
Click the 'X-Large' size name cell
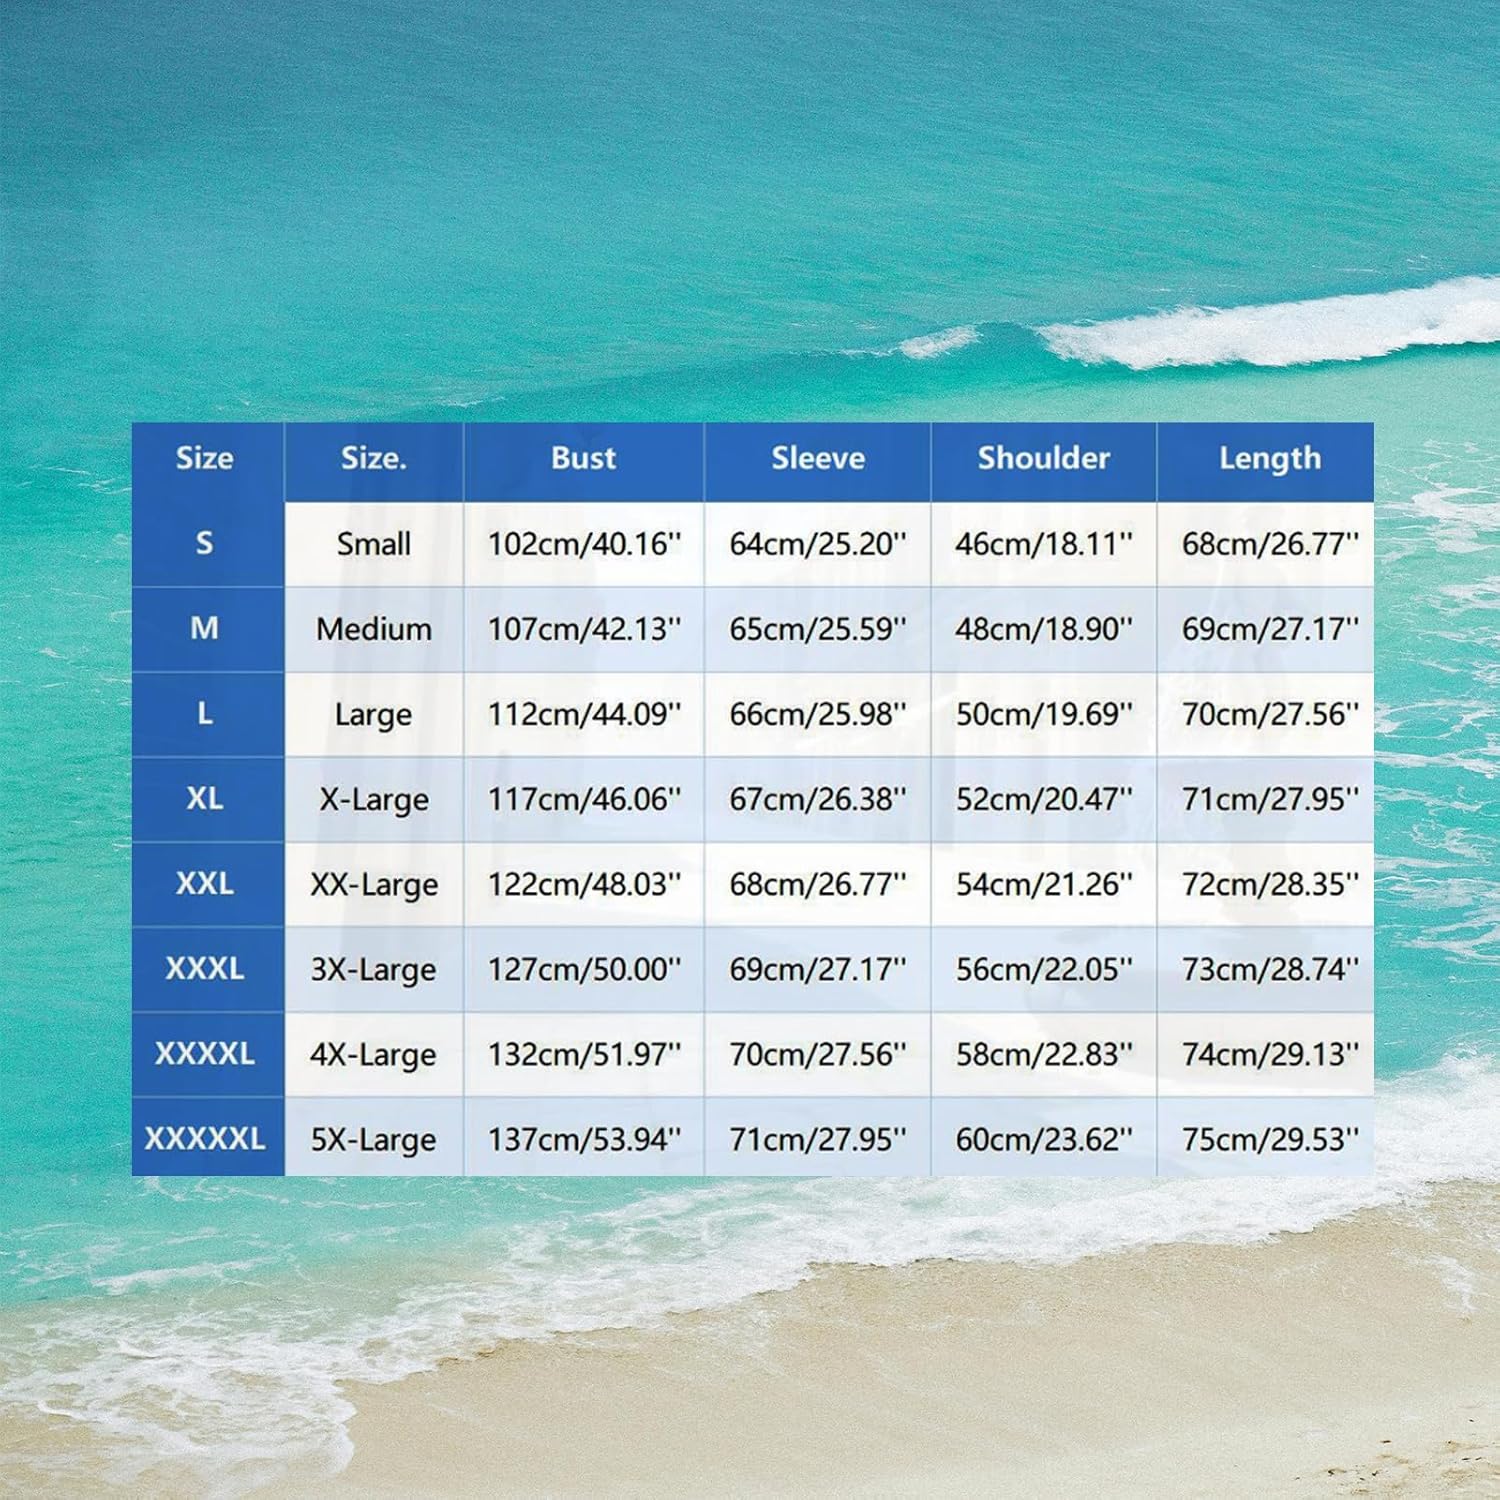(374, 800)
